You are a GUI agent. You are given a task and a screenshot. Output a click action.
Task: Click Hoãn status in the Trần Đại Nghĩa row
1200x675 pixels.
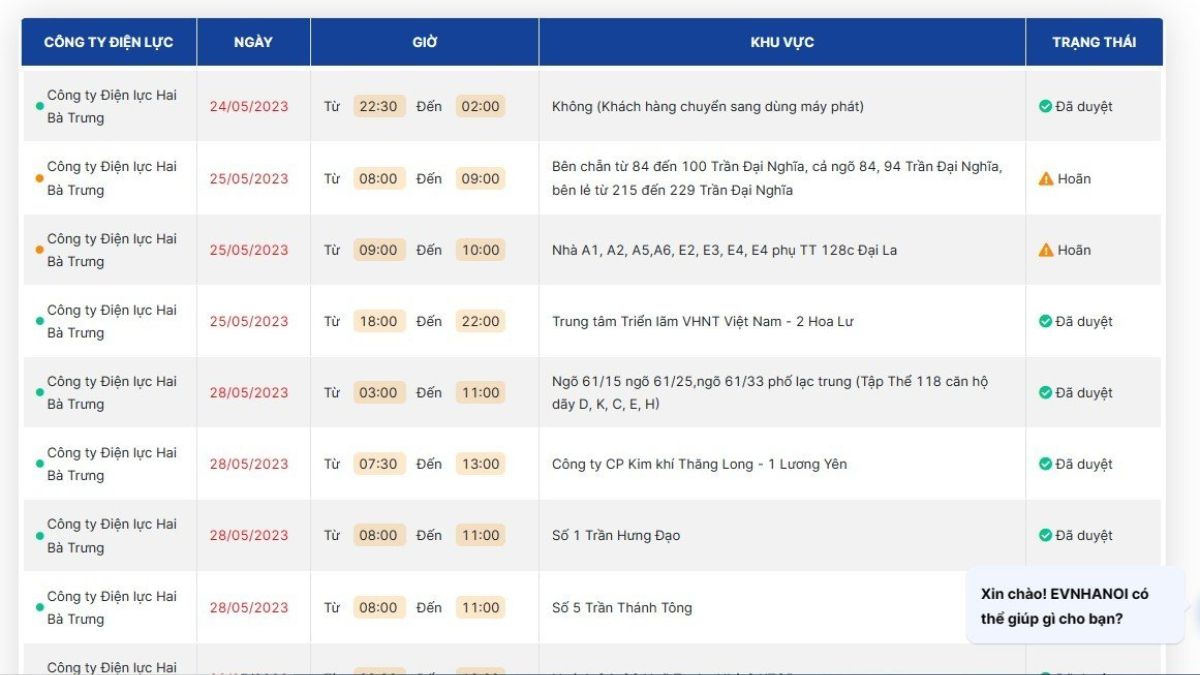coord(1074,179)
